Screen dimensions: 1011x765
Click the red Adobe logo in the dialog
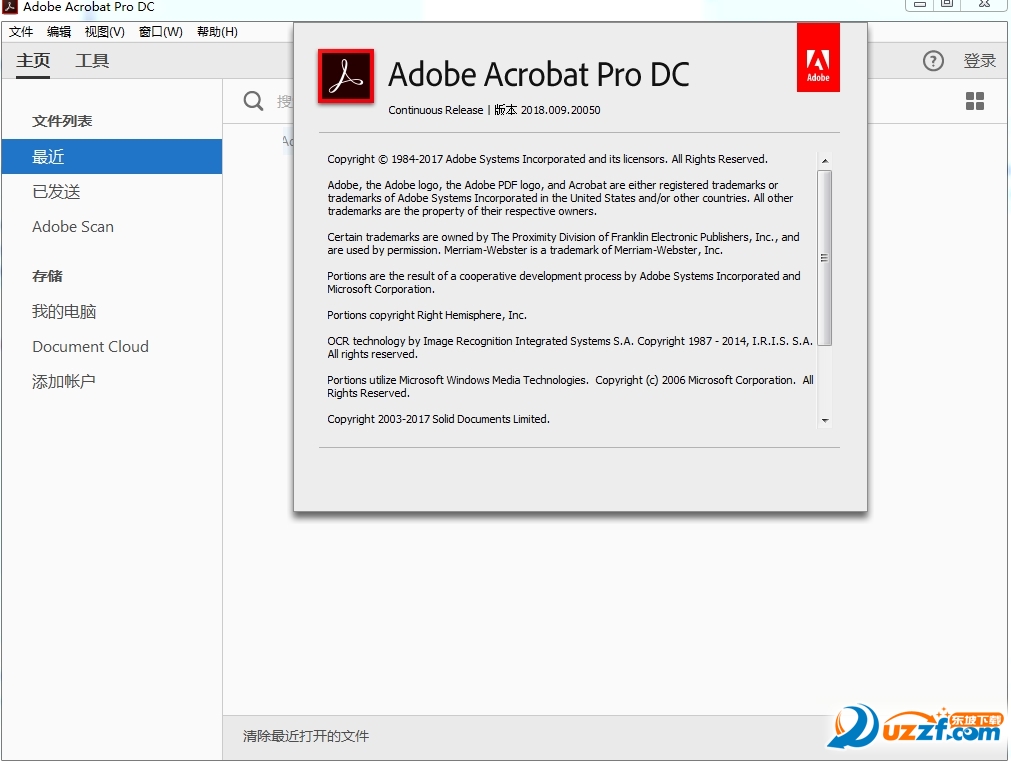818,56
